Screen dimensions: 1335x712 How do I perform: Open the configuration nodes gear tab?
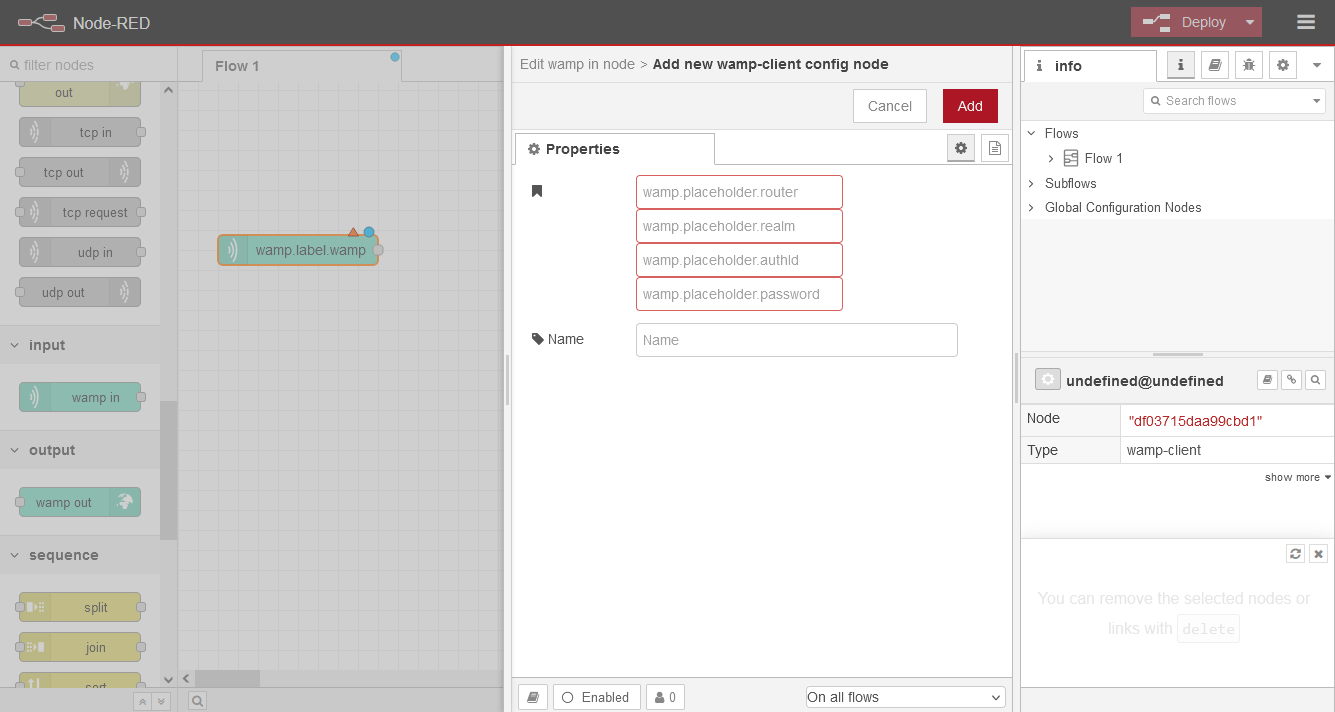point(1282,65)
